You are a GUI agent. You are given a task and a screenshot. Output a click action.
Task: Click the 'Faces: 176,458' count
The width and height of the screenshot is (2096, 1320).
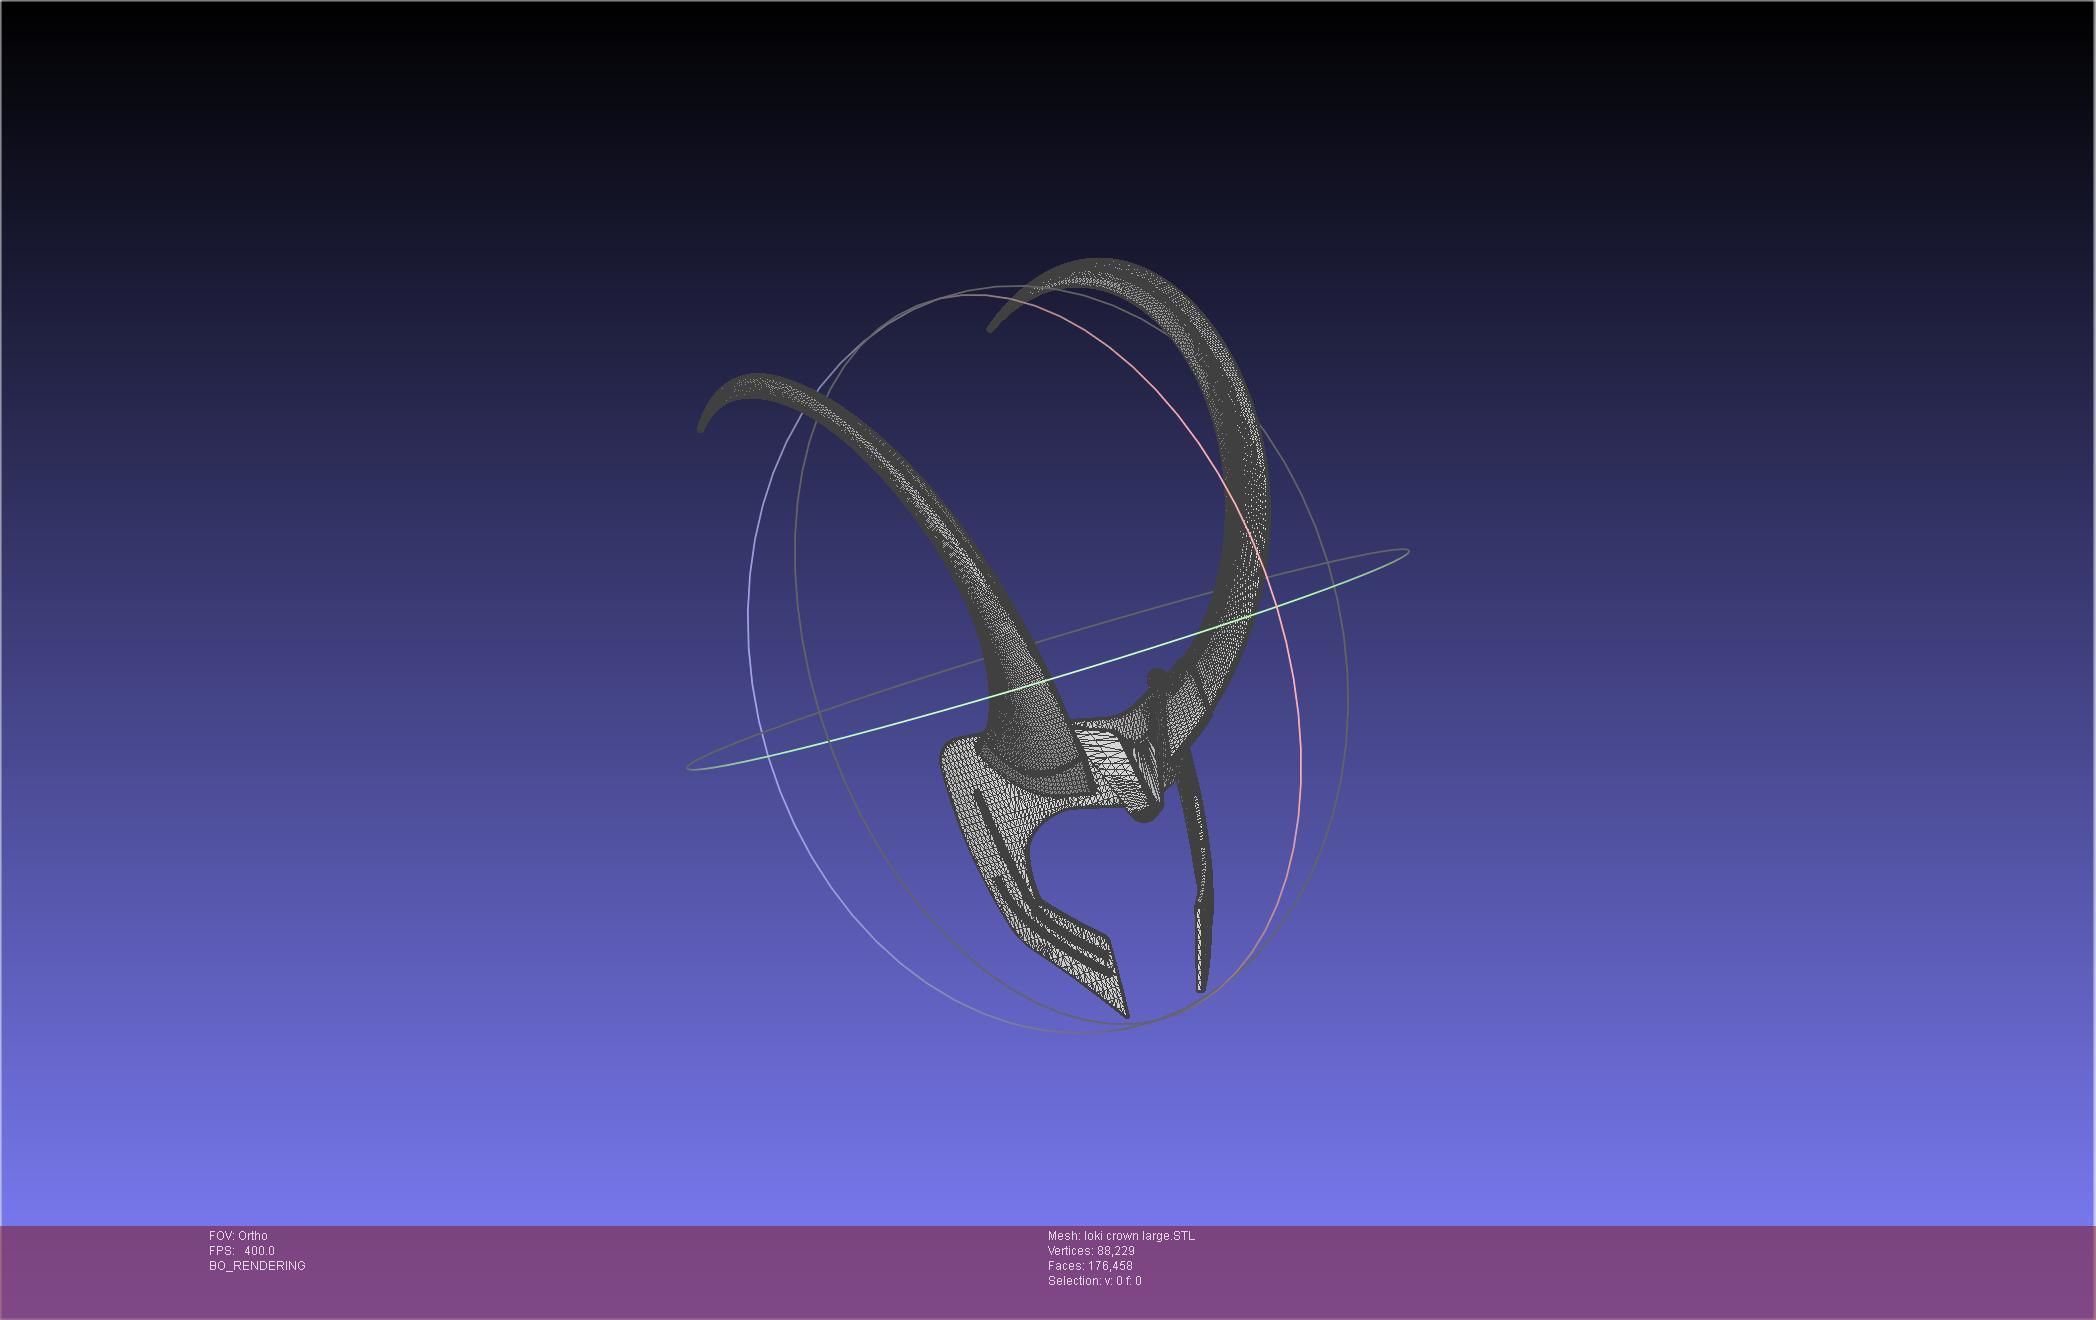(x=1090, y=1266)
